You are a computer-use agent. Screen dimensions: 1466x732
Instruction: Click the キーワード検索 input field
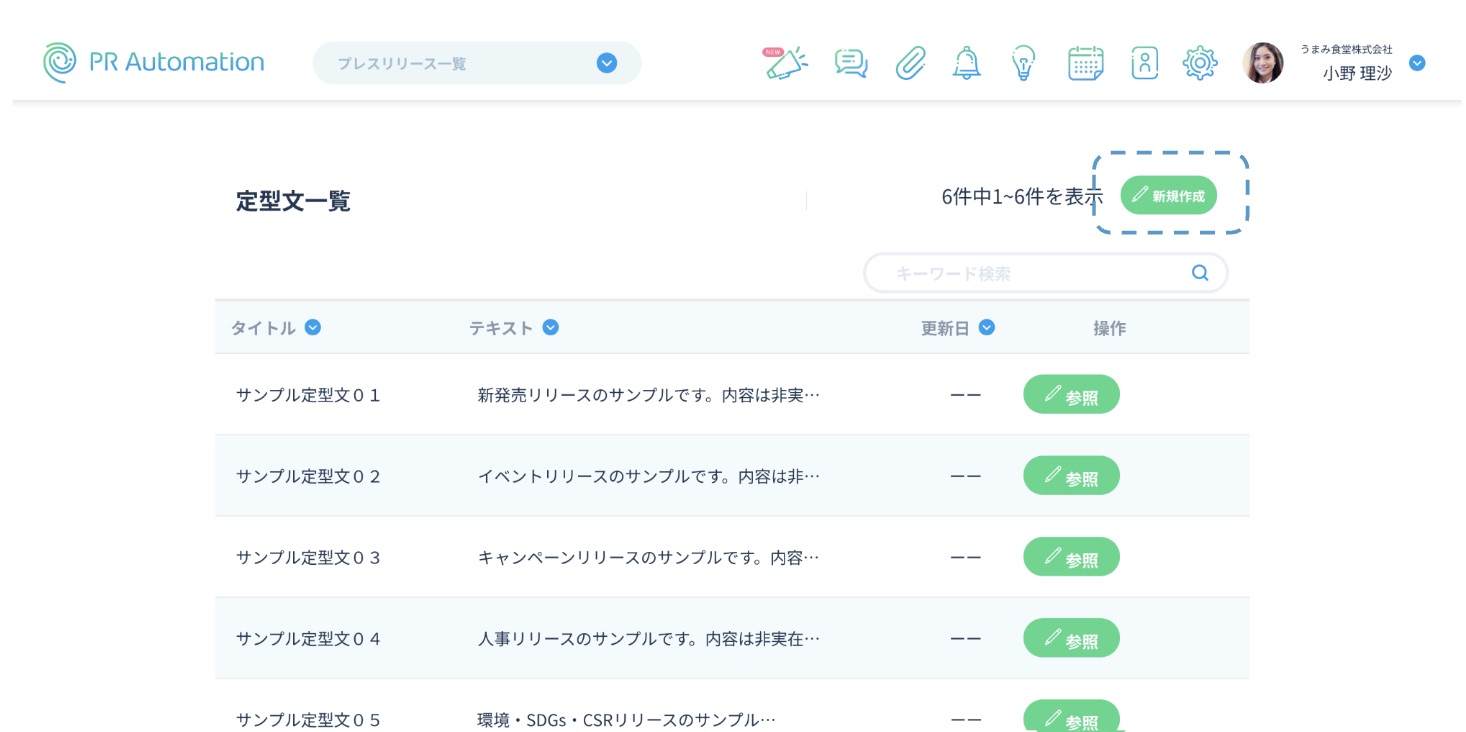tap(1030, 273)
